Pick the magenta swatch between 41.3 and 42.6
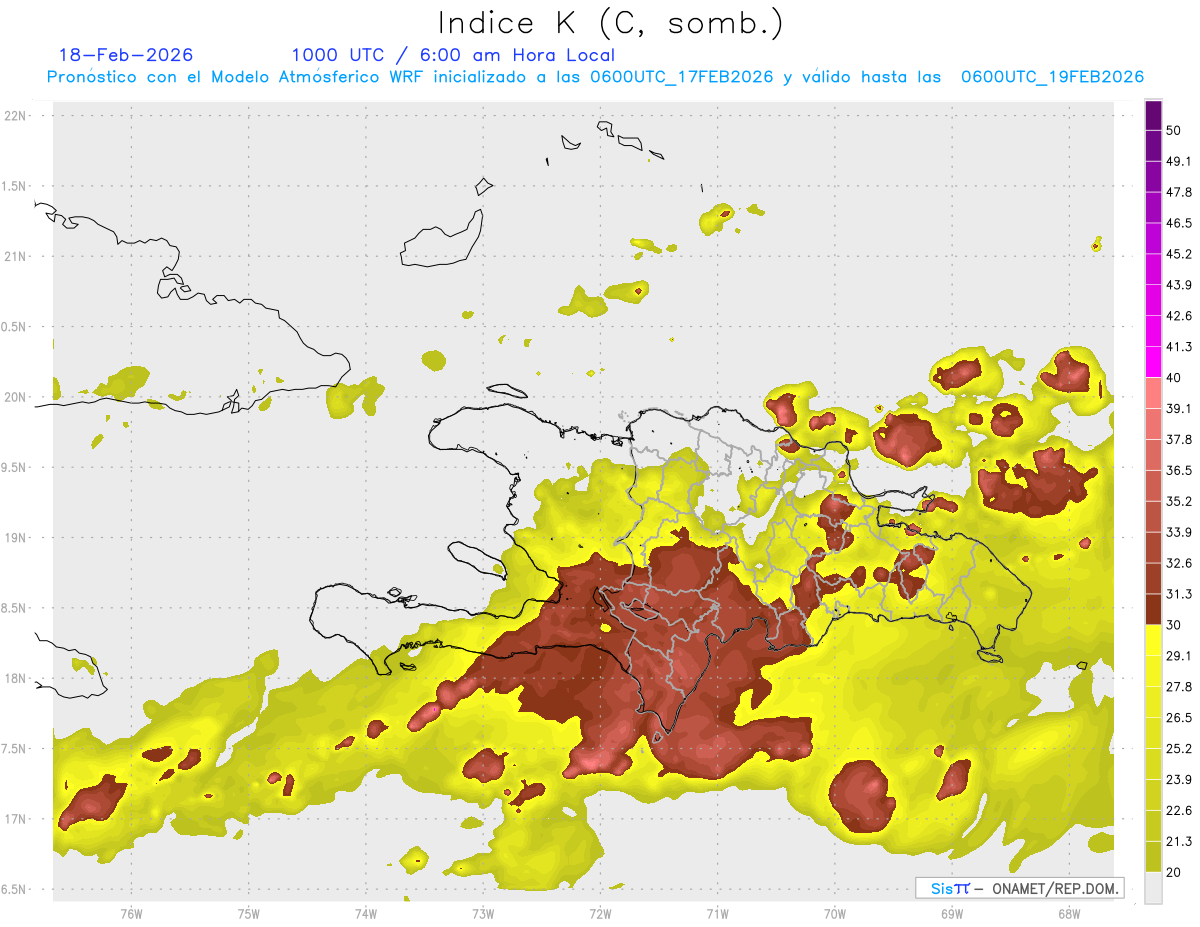The height and width of the screenshot is (927, 1200). click(1153, 331)
